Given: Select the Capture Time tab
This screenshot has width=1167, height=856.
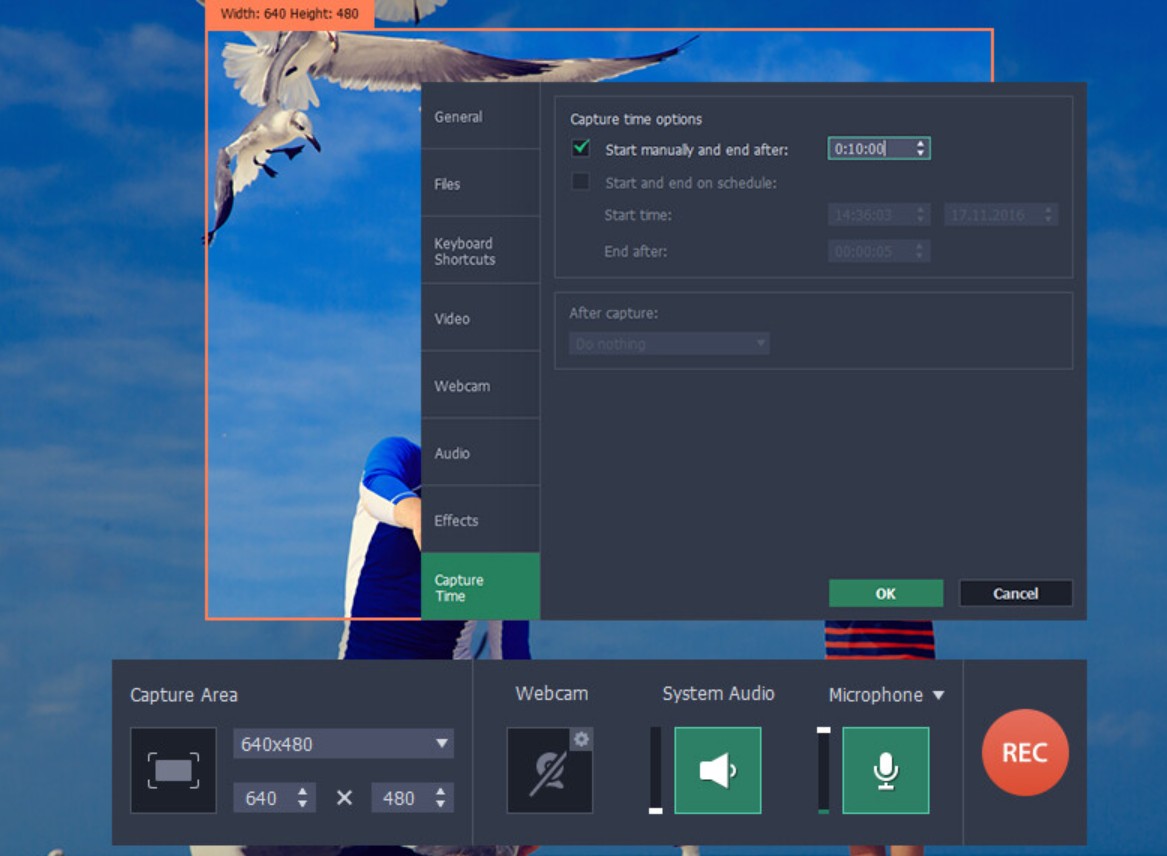Looking at the screenshot, I should 480,587.
